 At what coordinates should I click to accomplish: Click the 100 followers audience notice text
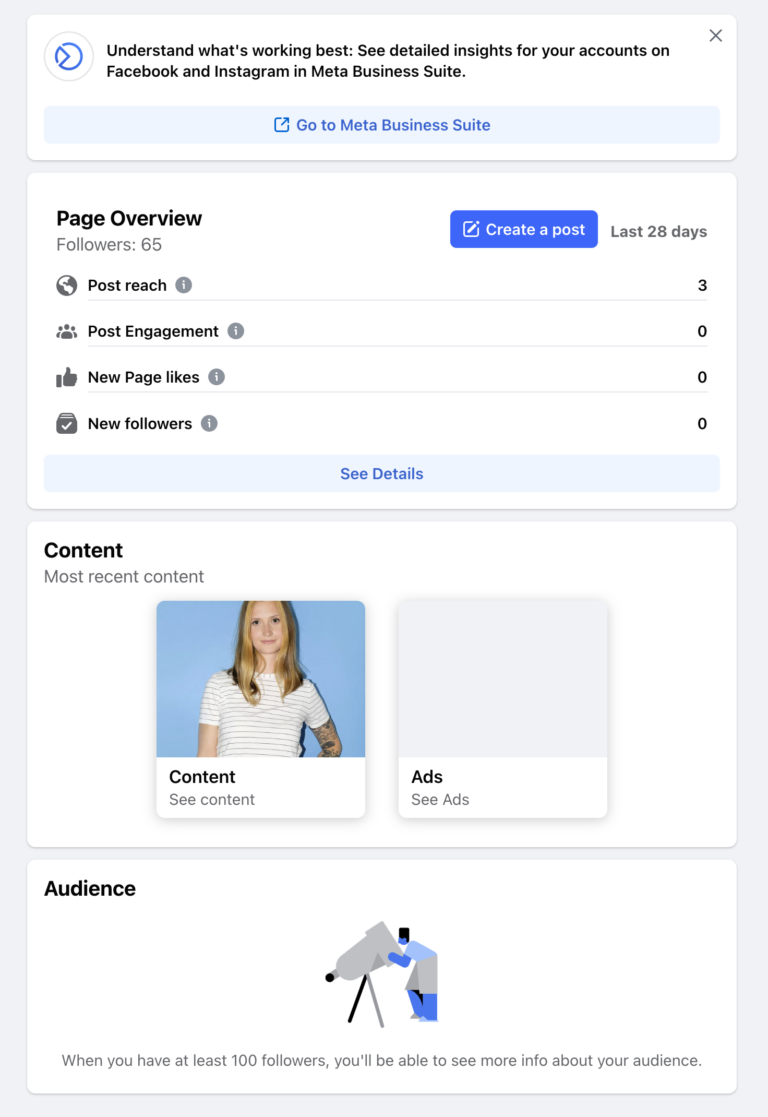click(382, 1060)
